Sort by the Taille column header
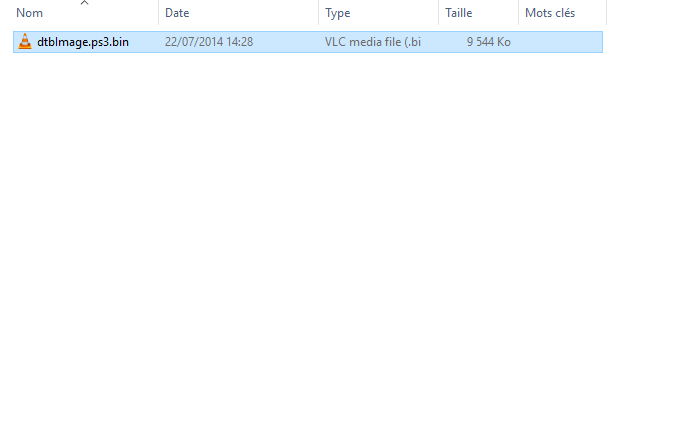The height and width of the screenshot is (432, 684). coord(458,13)
